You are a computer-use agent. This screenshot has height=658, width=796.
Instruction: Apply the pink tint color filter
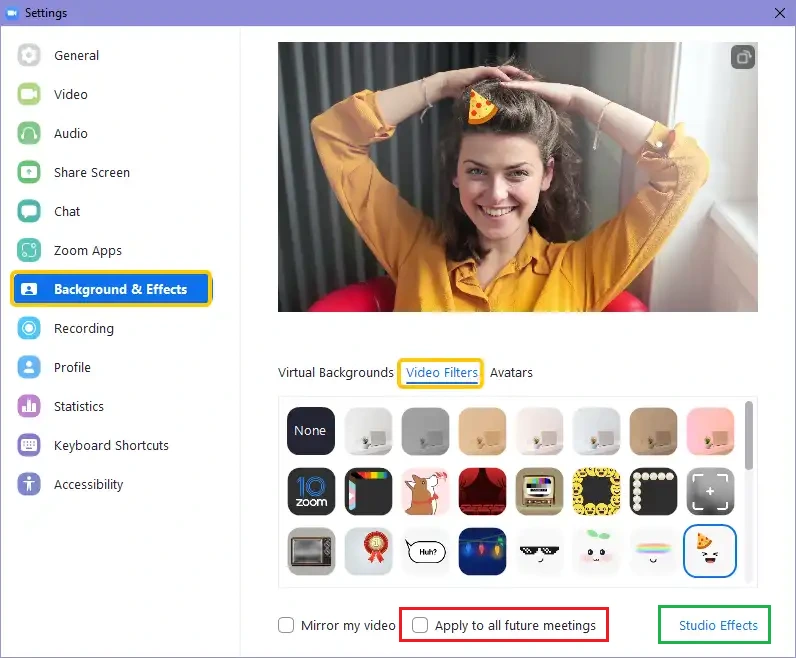tap(711, 431)
